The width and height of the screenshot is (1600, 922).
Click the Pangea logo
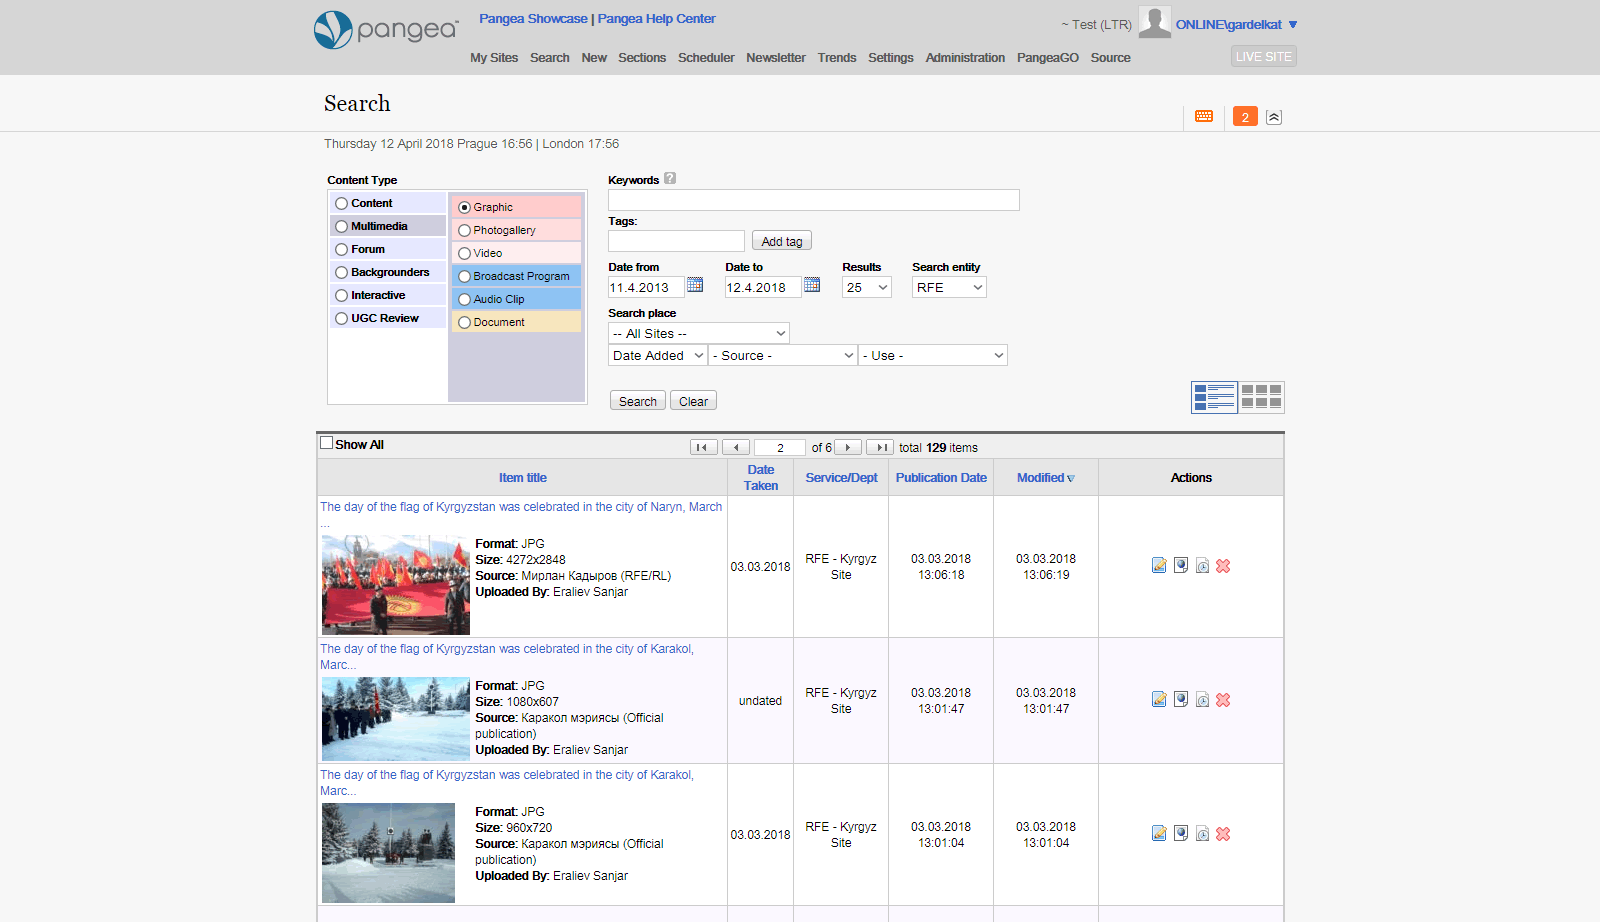coord(386,30)
